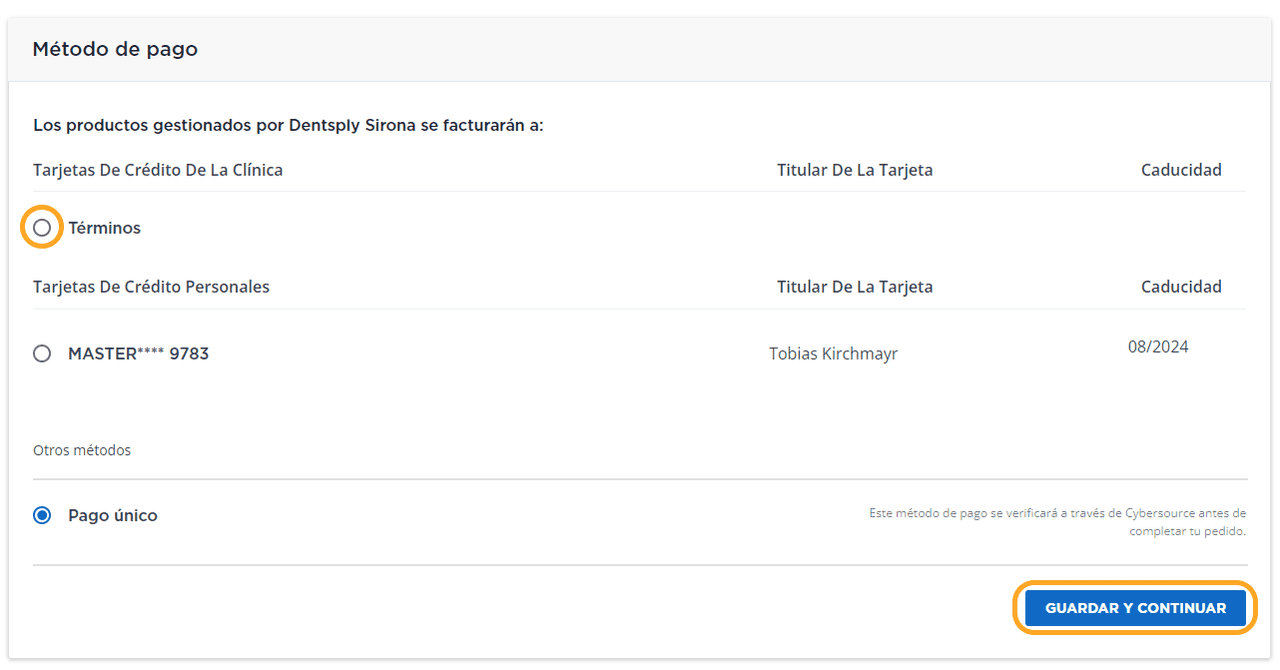
Task: Click the 'completar tu pedido' note line
Action: pos(1187,531)
